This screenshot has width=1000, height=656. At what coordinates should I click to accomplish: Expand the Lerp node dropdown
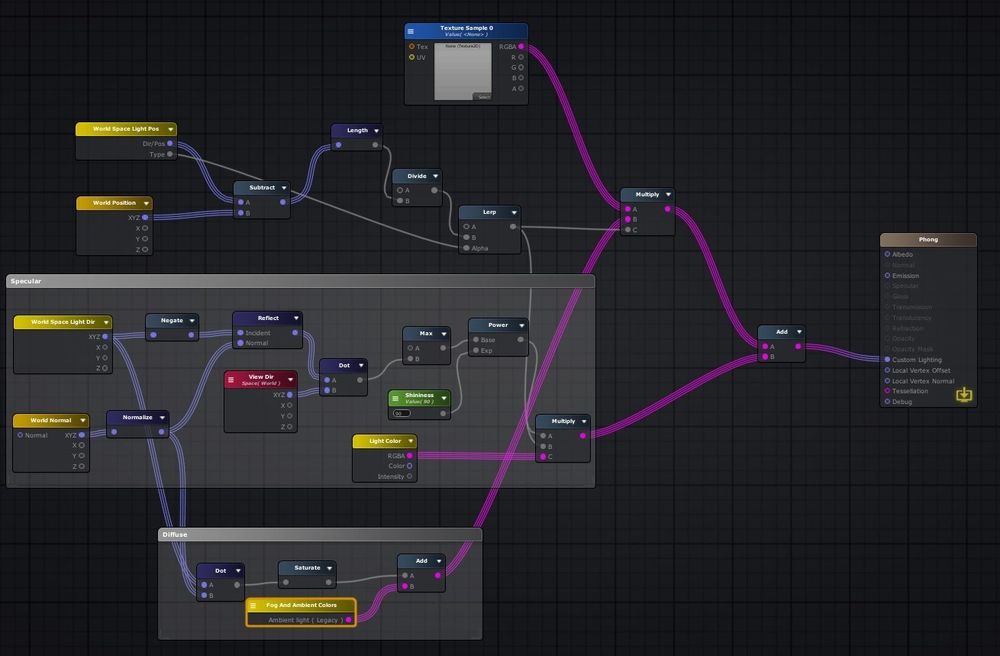pyautogui.click(x=512, y=212)
